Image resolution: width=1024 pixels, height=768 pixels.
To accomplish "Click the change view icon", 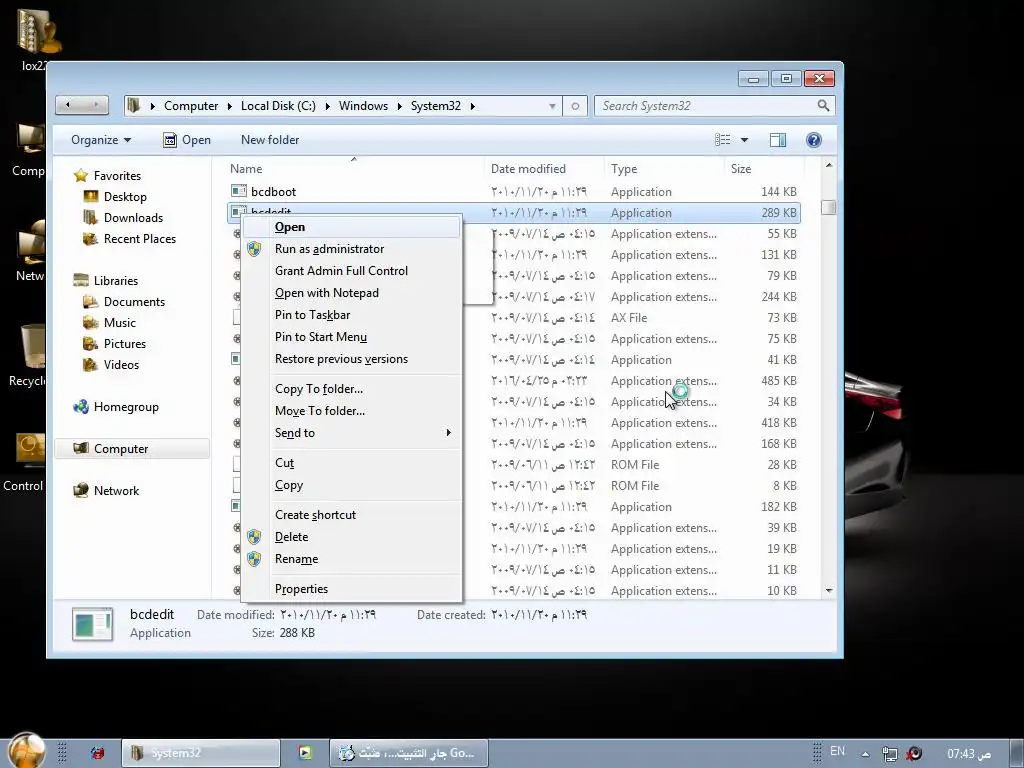I will 722,140.
